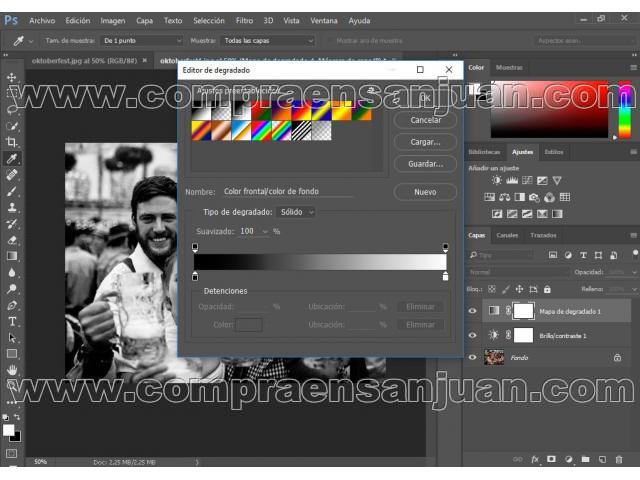The image size is (640, 480).
Task: Add a Levels adjustment from Ajustes panel
Action: click(512, 180)
